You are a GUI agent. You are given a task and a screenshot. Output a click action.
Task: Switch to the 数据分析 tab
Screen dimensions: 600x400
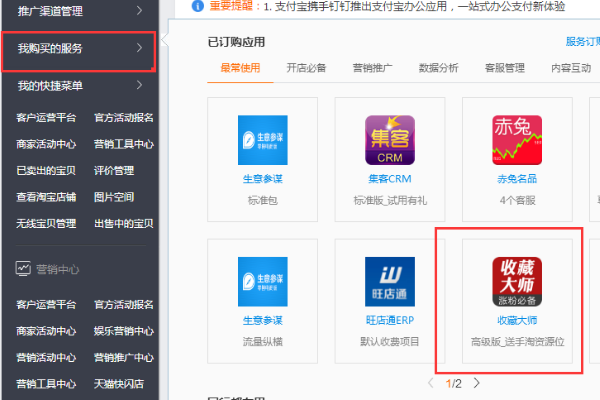pos(439,68)
